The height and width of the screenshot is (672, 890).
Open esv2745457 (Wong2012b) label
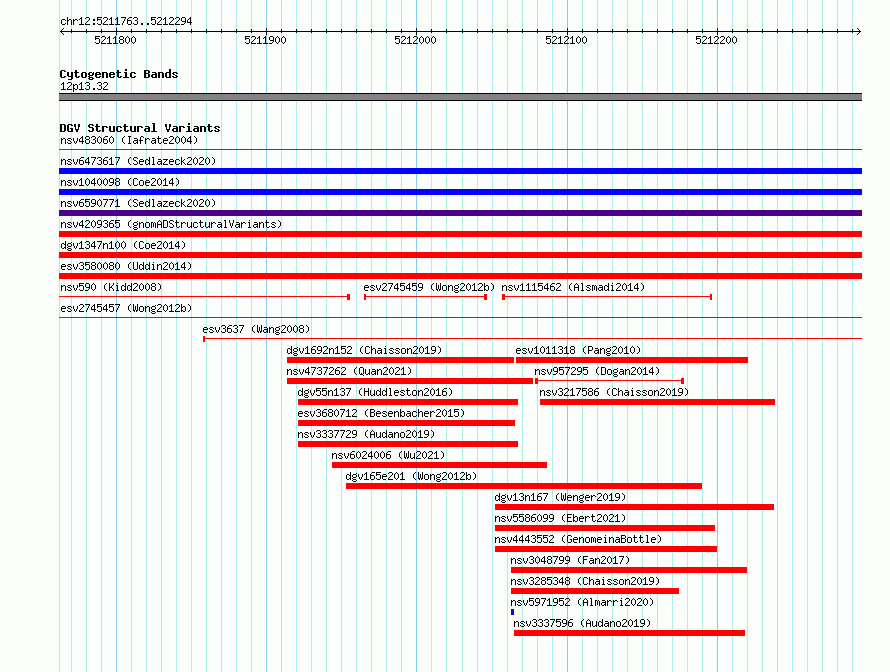126,308
